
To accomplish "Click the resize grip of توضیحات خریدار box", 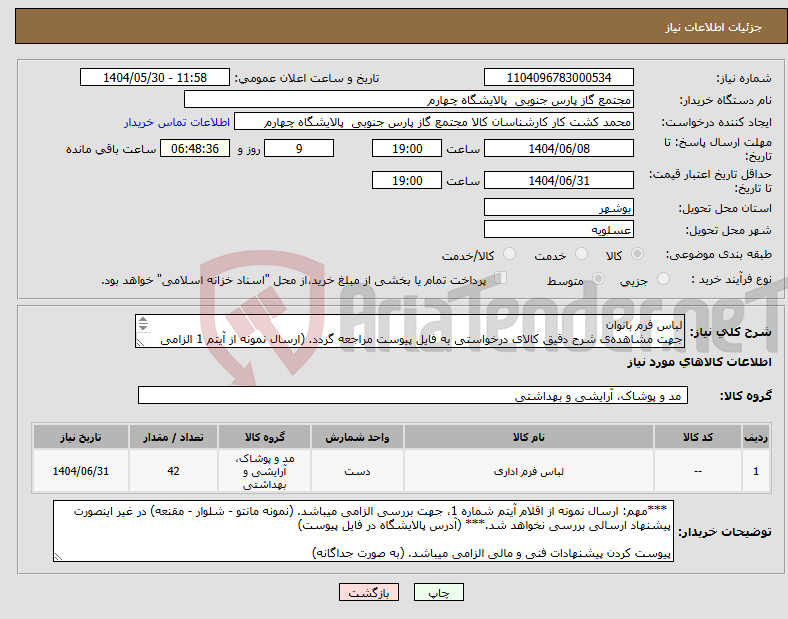I will coord(58,557).
